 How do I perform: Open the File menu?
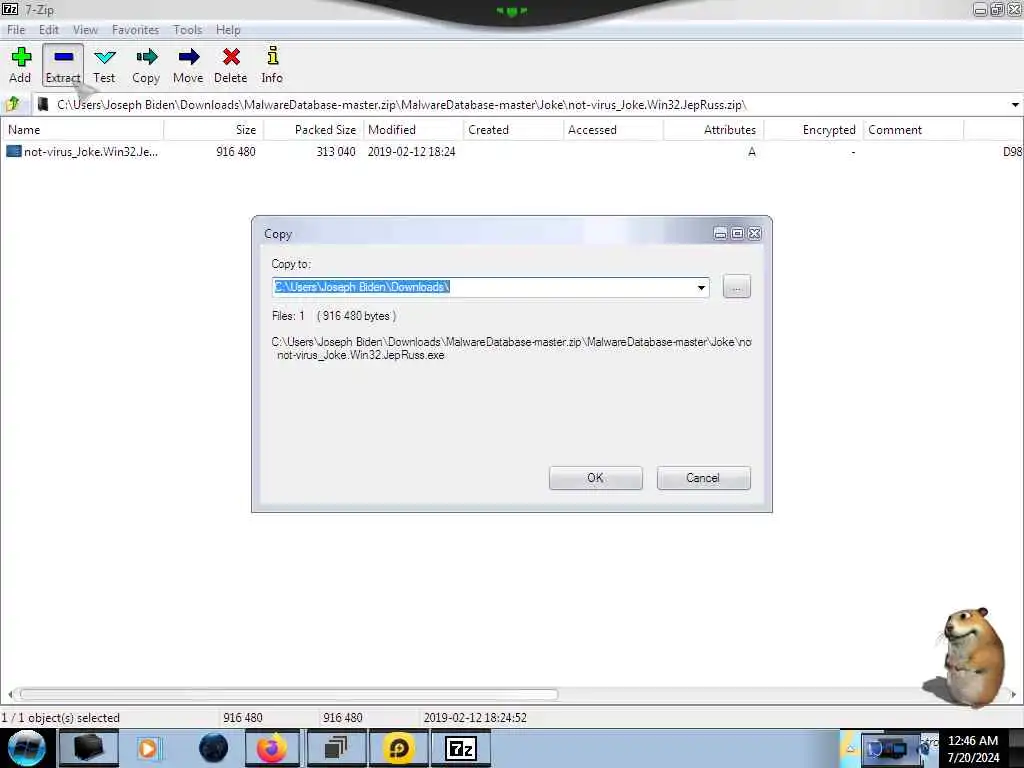coord(16,30)
